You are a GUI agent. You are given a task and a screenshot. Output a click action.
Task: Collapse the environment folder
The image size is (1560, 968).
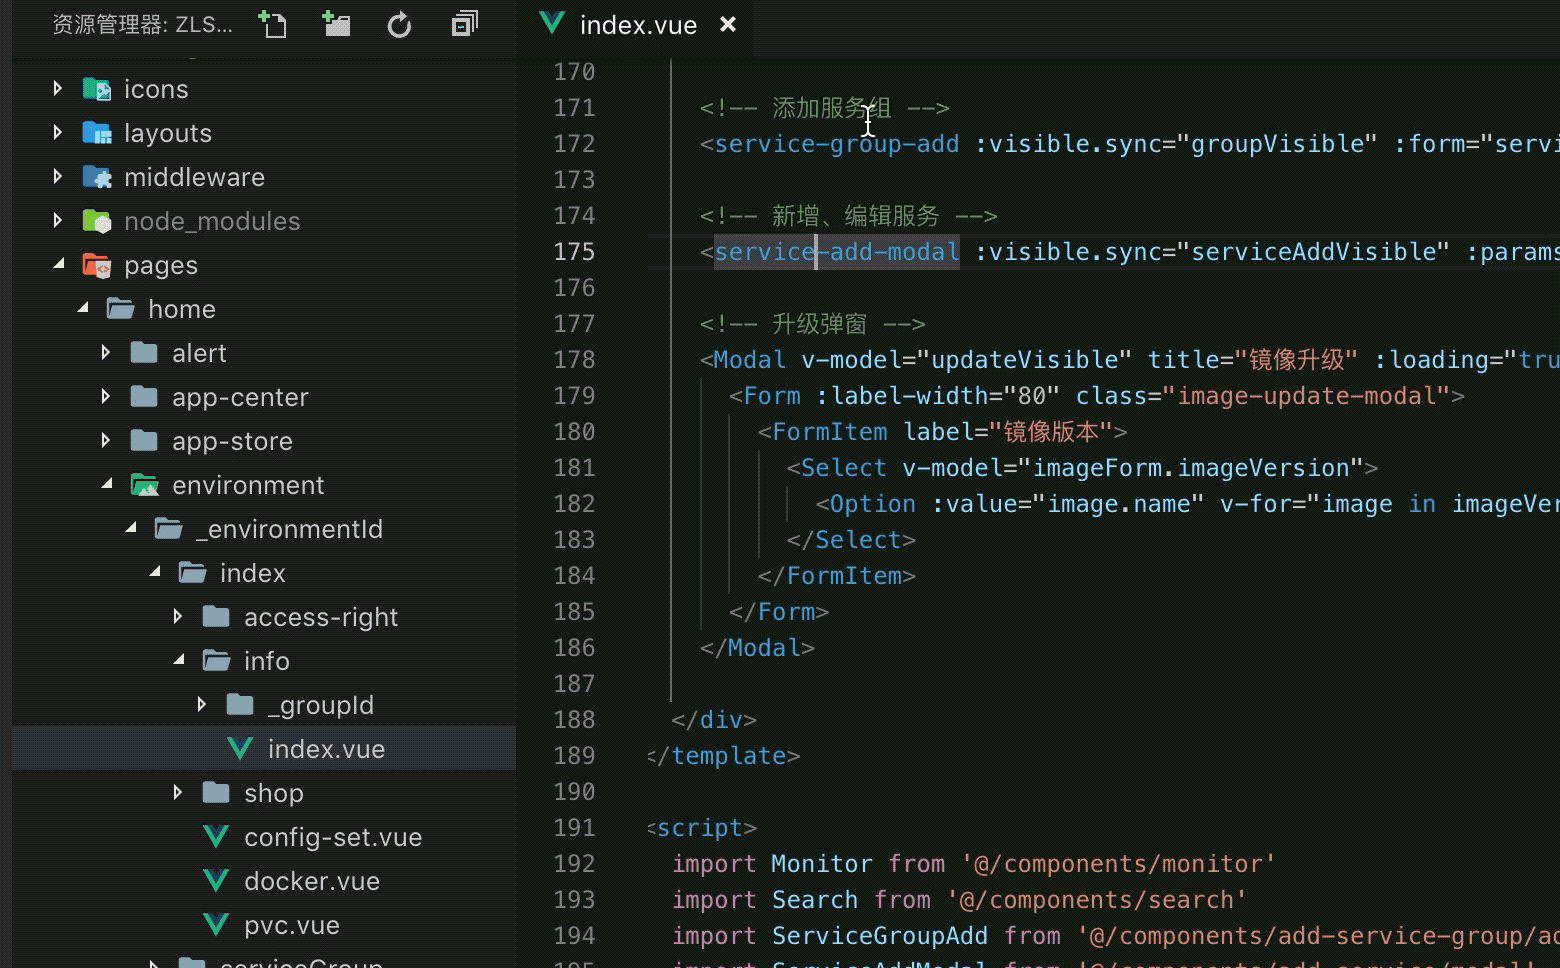(106, 485)
